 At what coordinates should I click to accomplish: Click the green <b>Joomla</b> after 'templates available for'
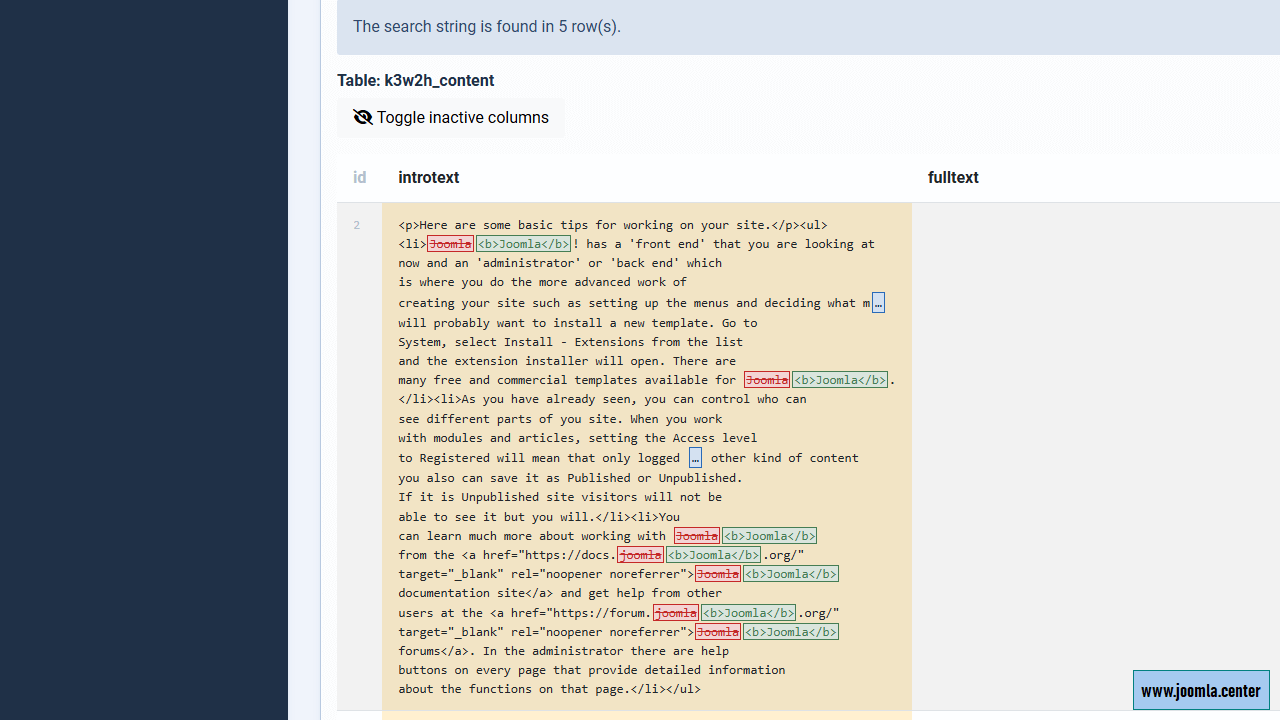coord(840,380)
